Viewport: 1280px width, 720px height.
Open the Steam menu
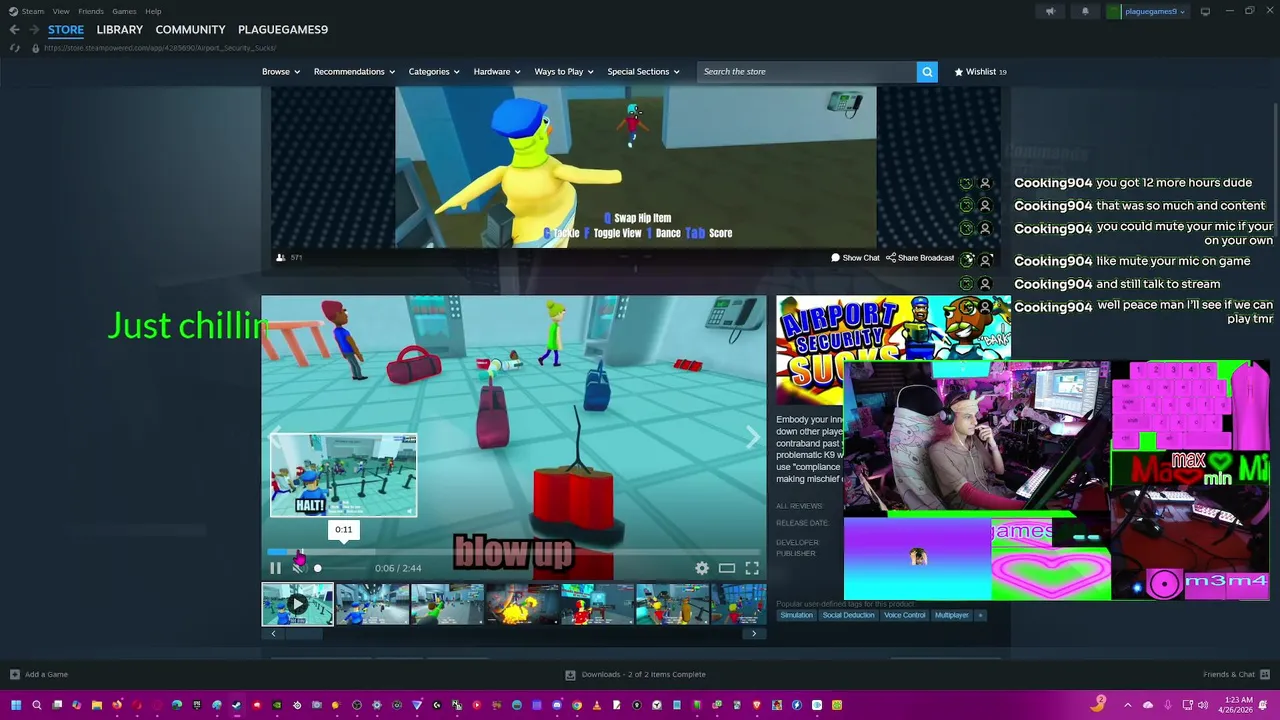click(27, 11)
